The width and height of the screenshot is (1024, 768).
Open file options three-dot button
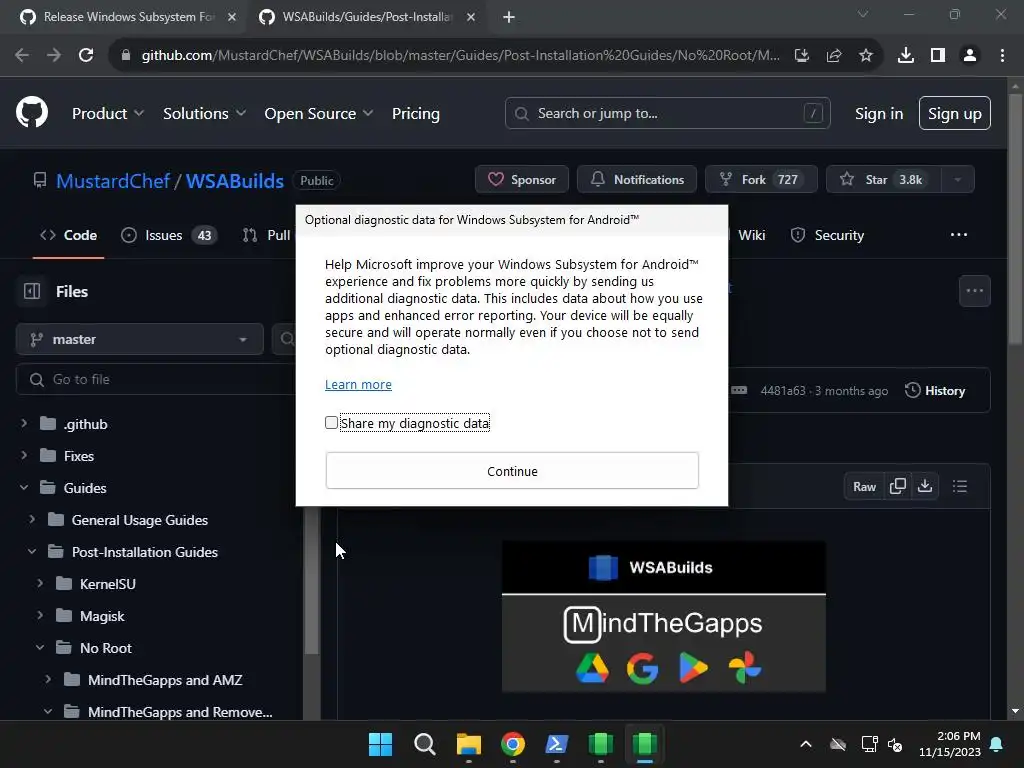pyautogui.click(x=974, y=291)
